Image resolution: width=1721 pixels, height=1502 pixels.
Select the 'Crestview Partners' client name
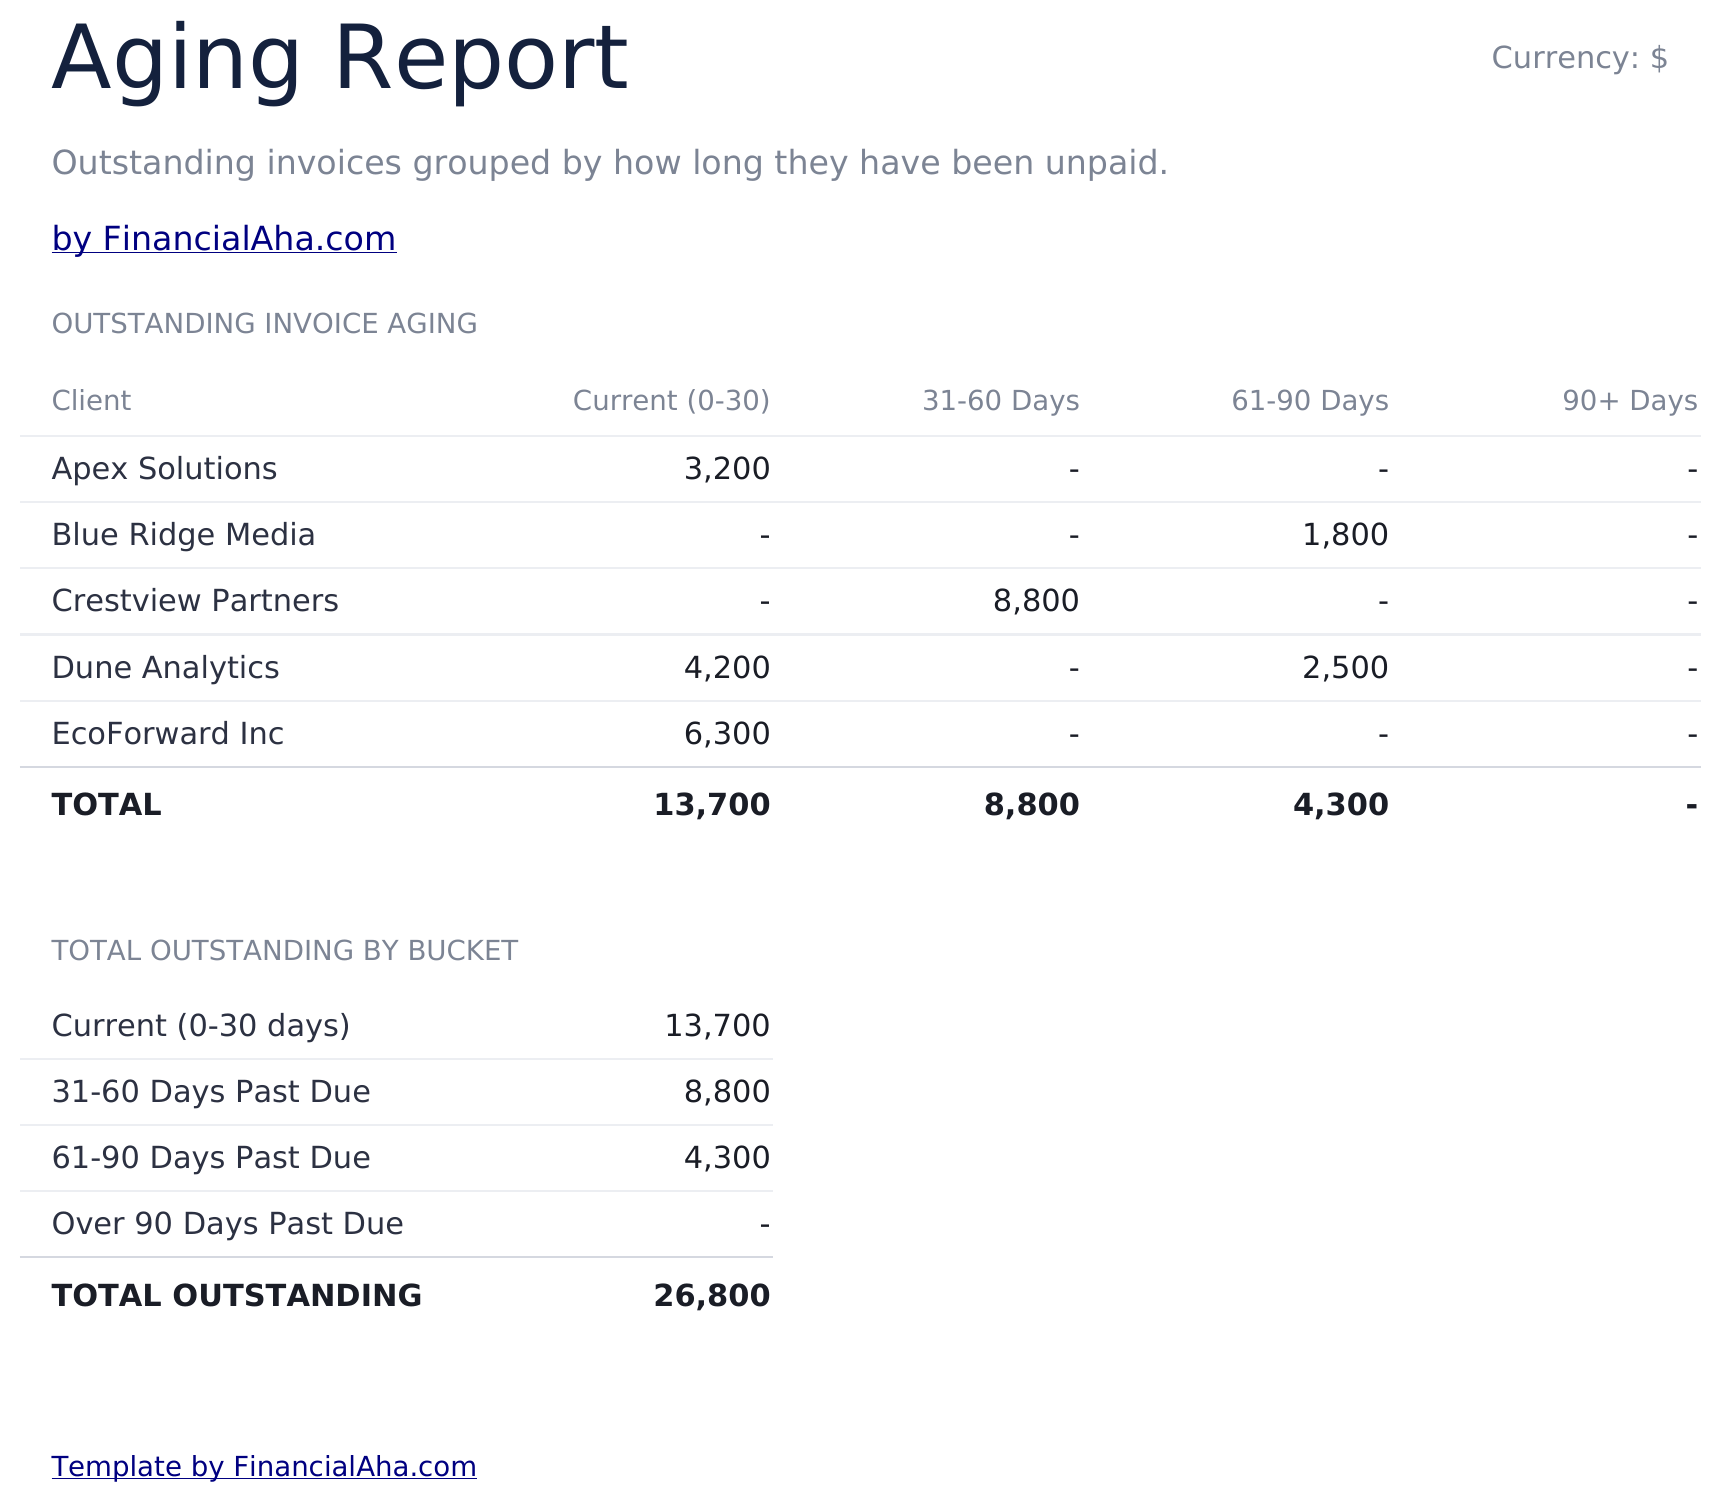pos(195,601)
